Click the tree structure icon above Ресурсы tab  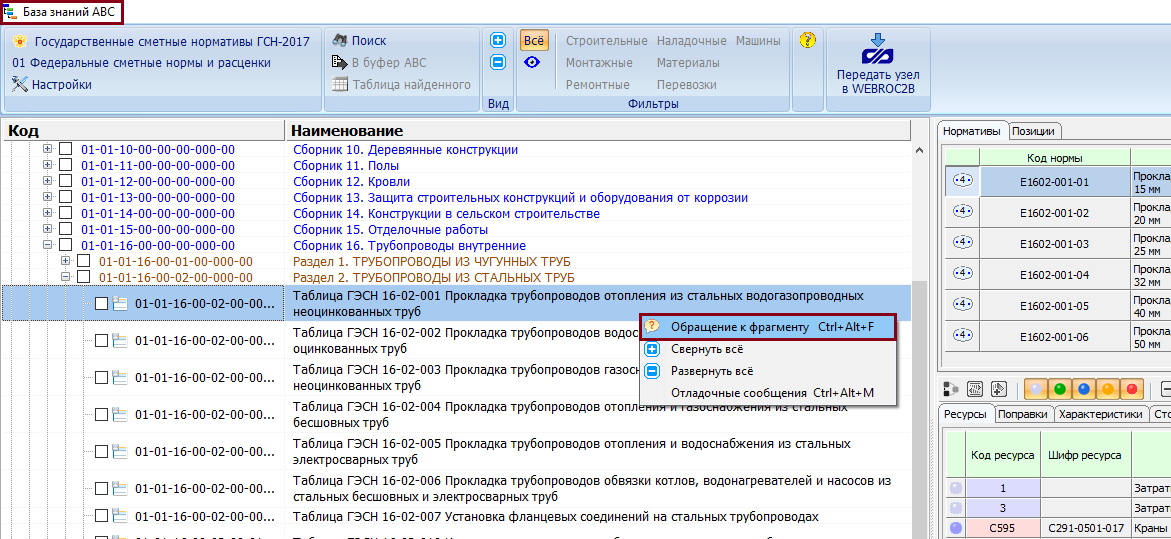click(x=951, y=389)
